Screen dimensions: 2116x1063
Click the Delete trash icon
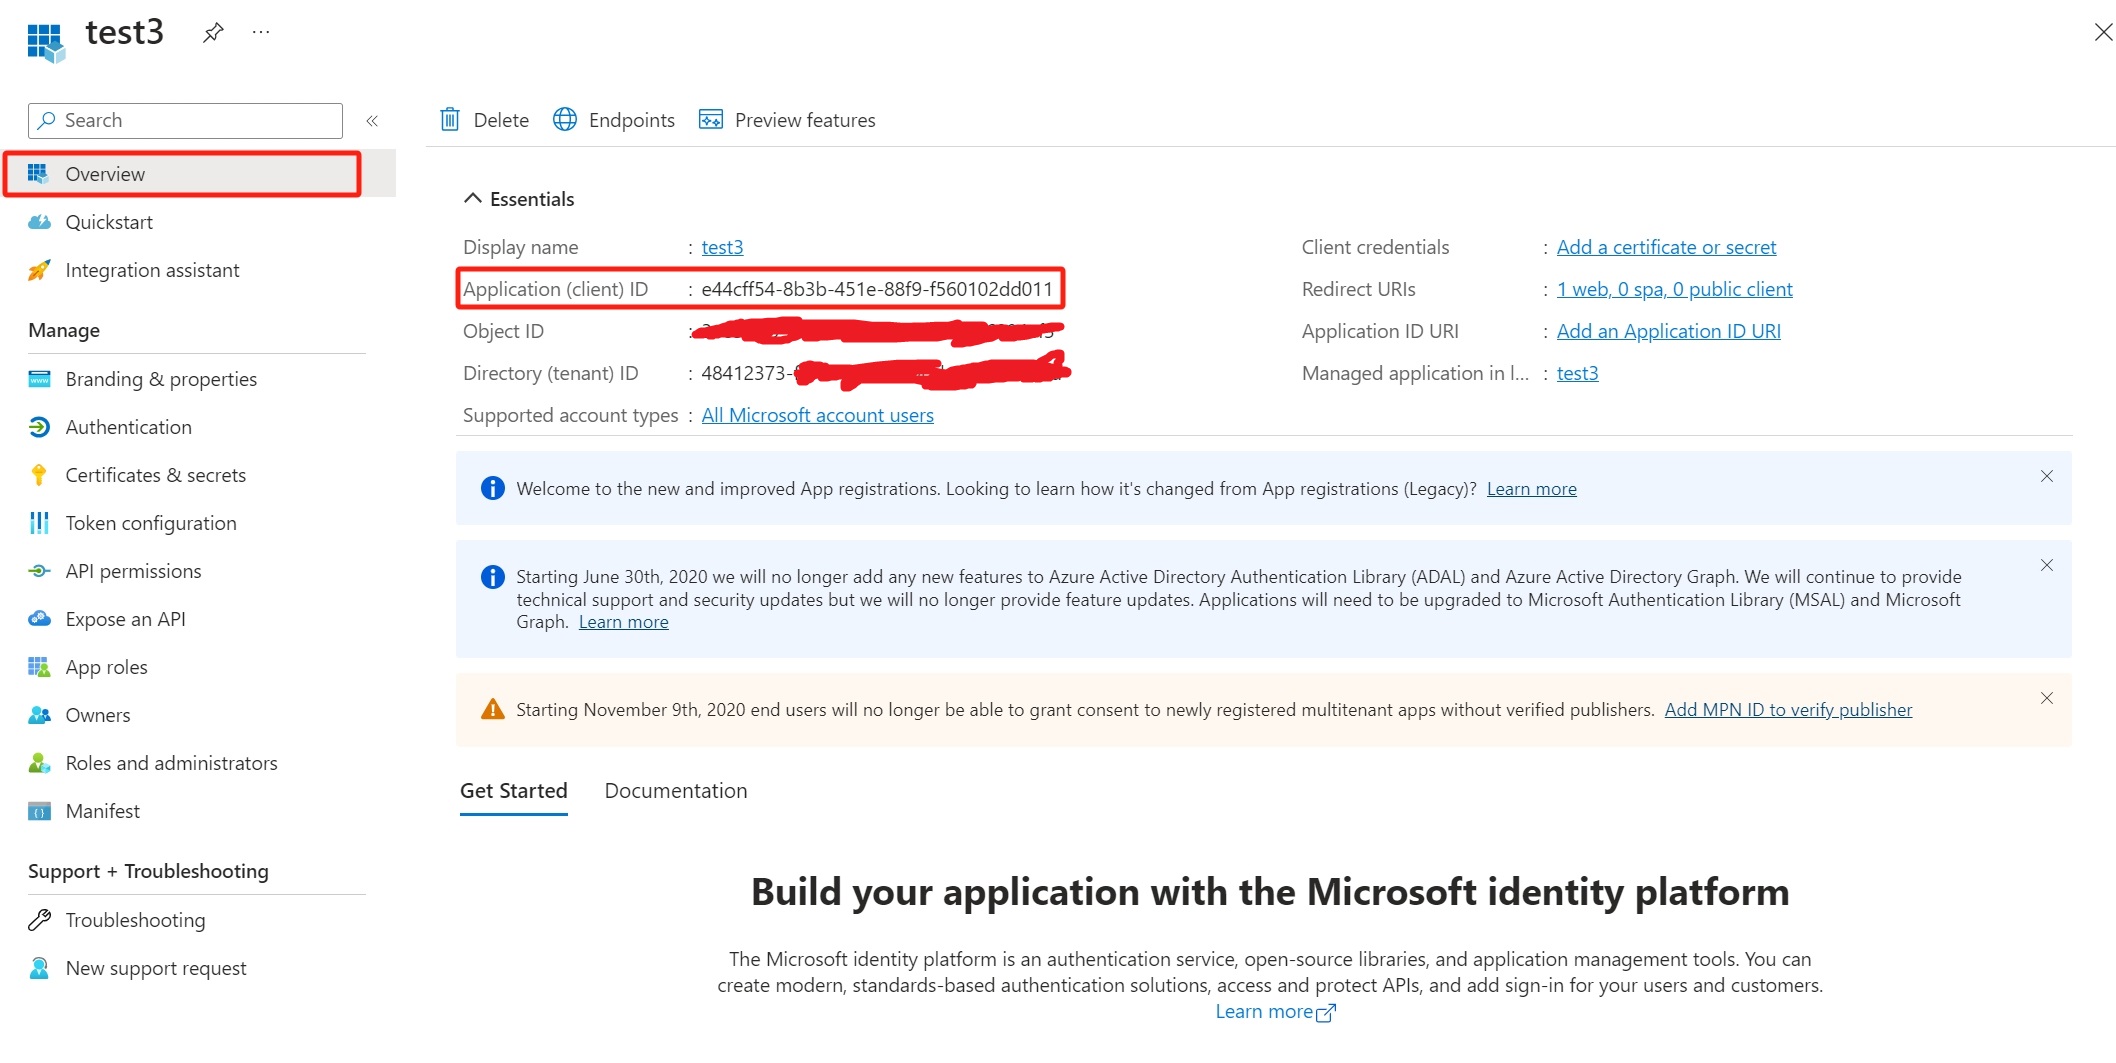(x=450, y=120)
